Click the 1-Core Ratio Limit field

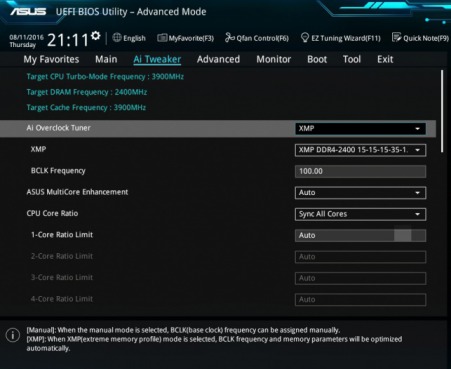(360, 235)
